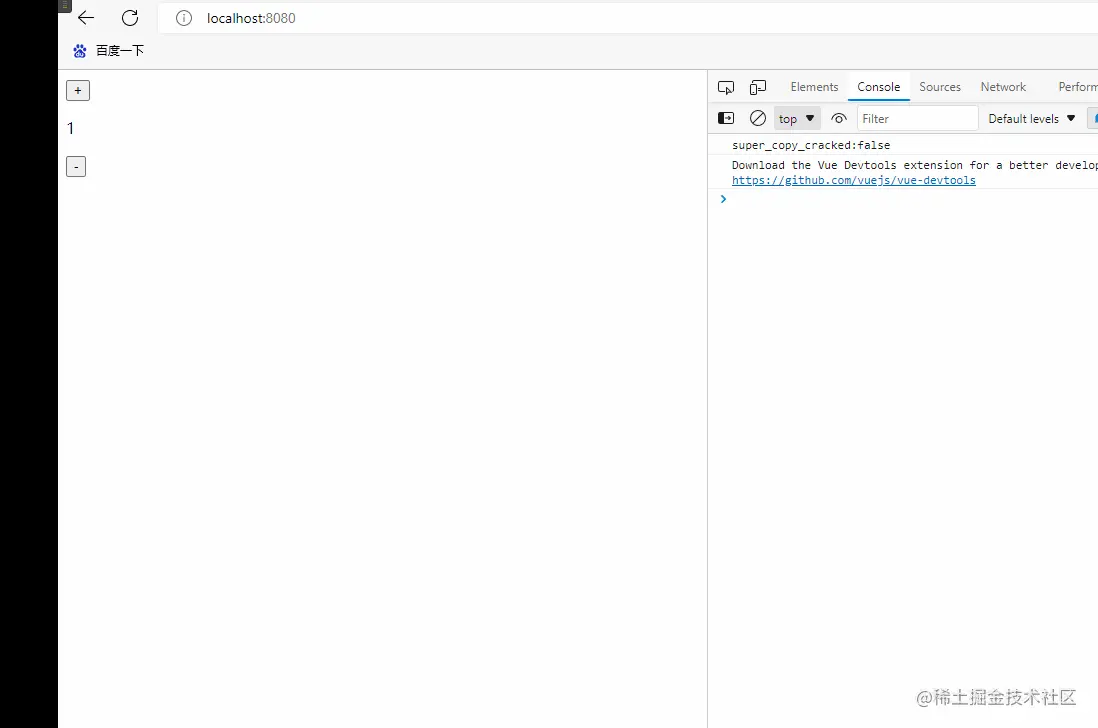Clear the console output
The width and height of the screenshot is (1098, 728).
758,118
